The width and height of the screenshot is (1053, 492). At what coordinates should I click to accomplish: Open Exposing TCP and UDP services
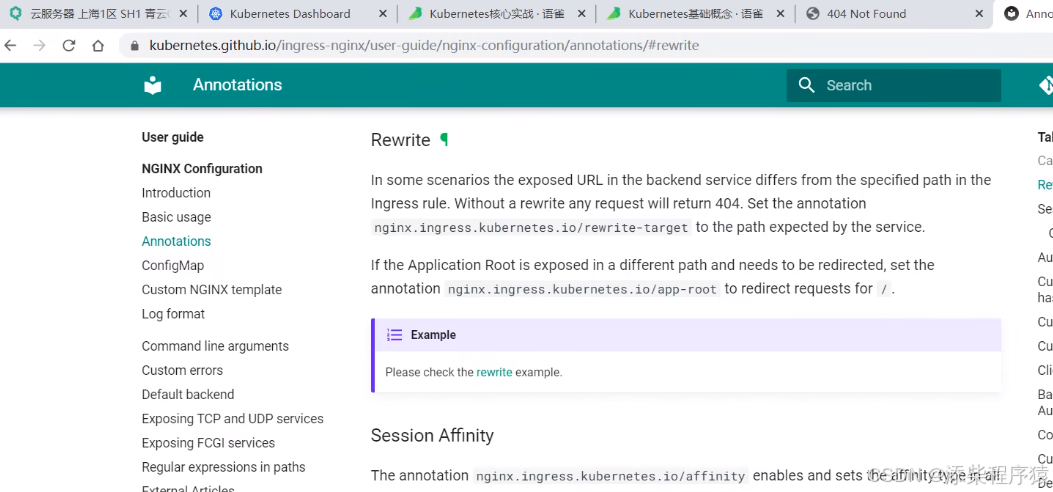point(232,418)
